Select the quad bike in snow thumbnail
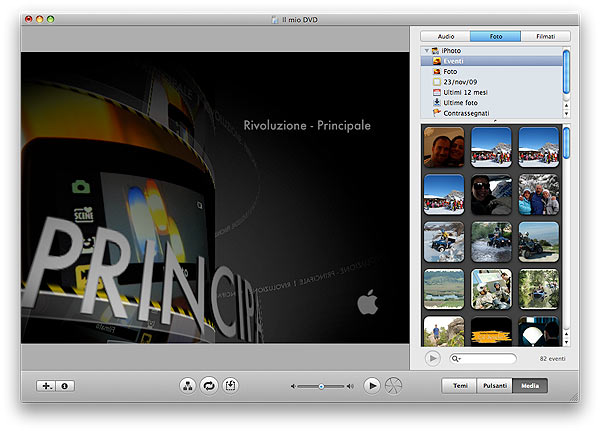Image resolution: width=600 pixels, height=431 pixels. pos(444,242)
